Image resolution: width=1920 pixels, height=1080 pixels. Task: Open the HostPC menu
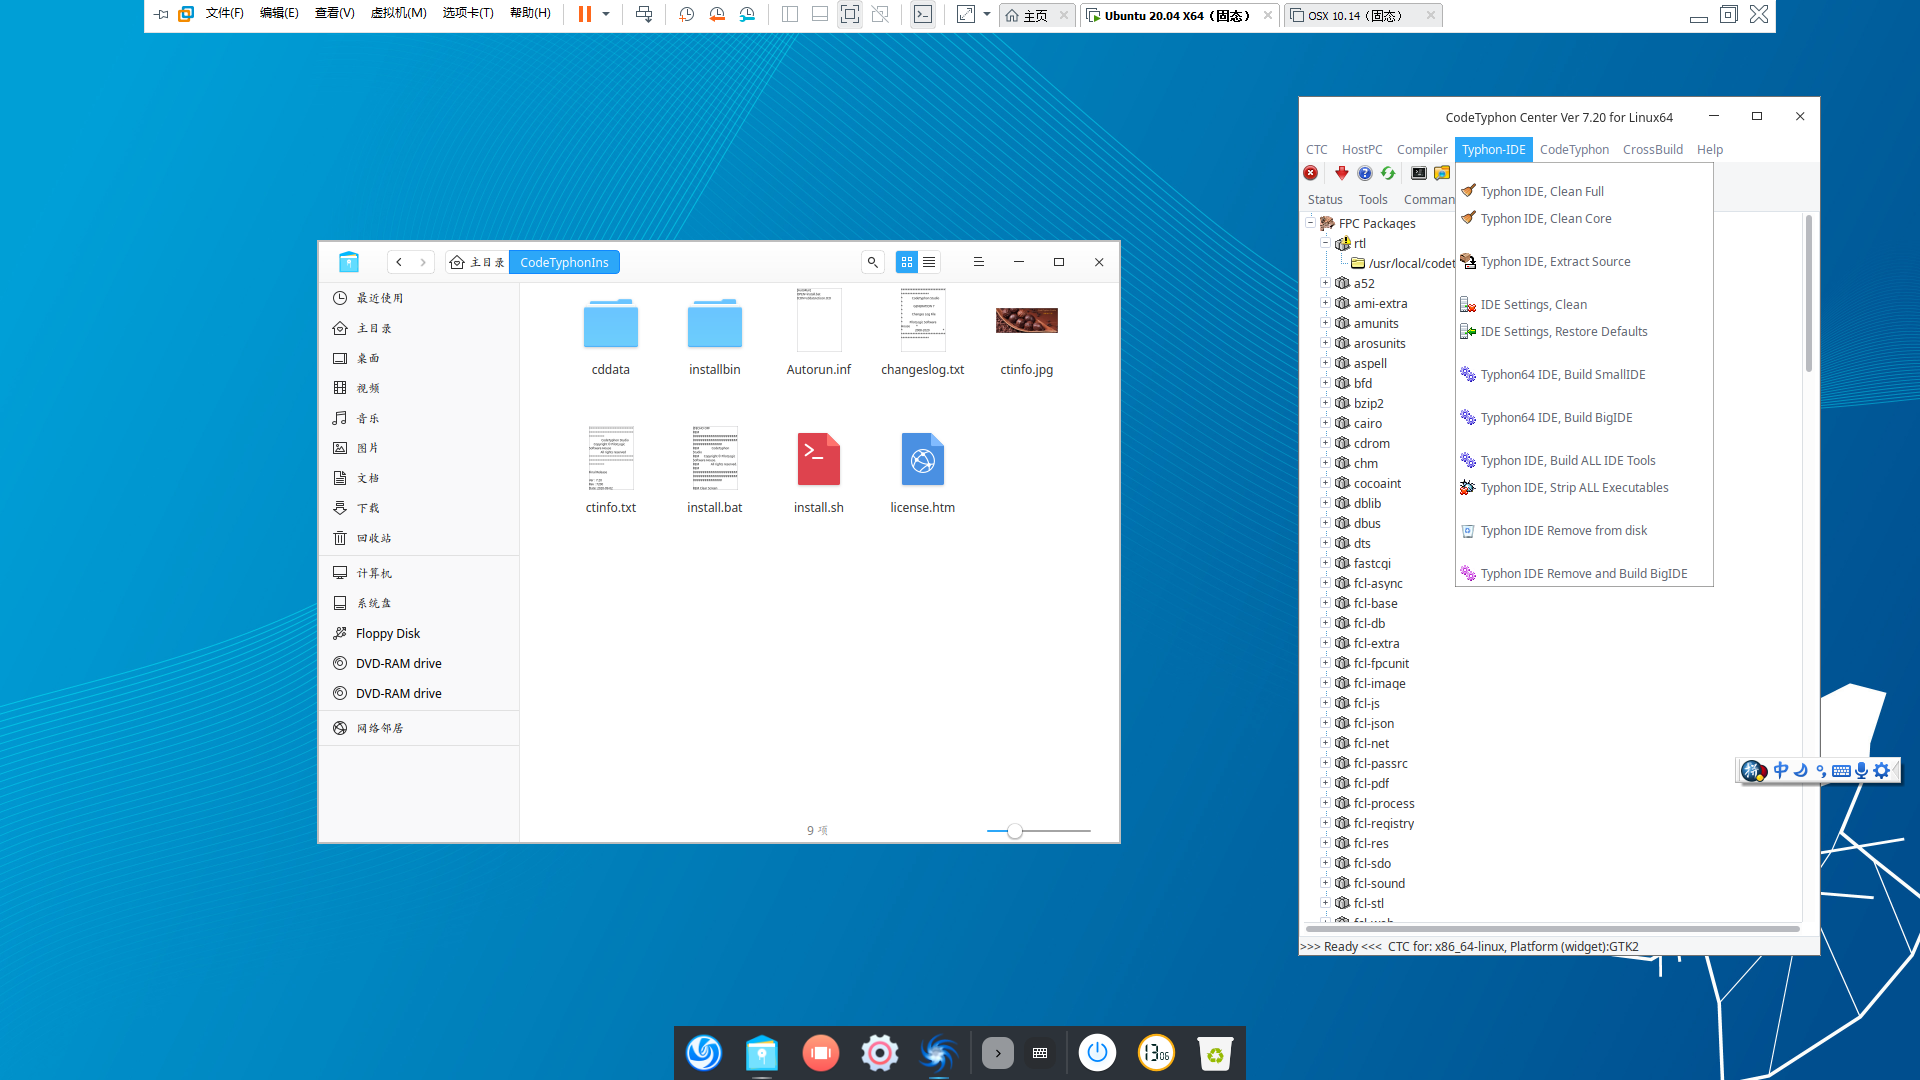1362,149
